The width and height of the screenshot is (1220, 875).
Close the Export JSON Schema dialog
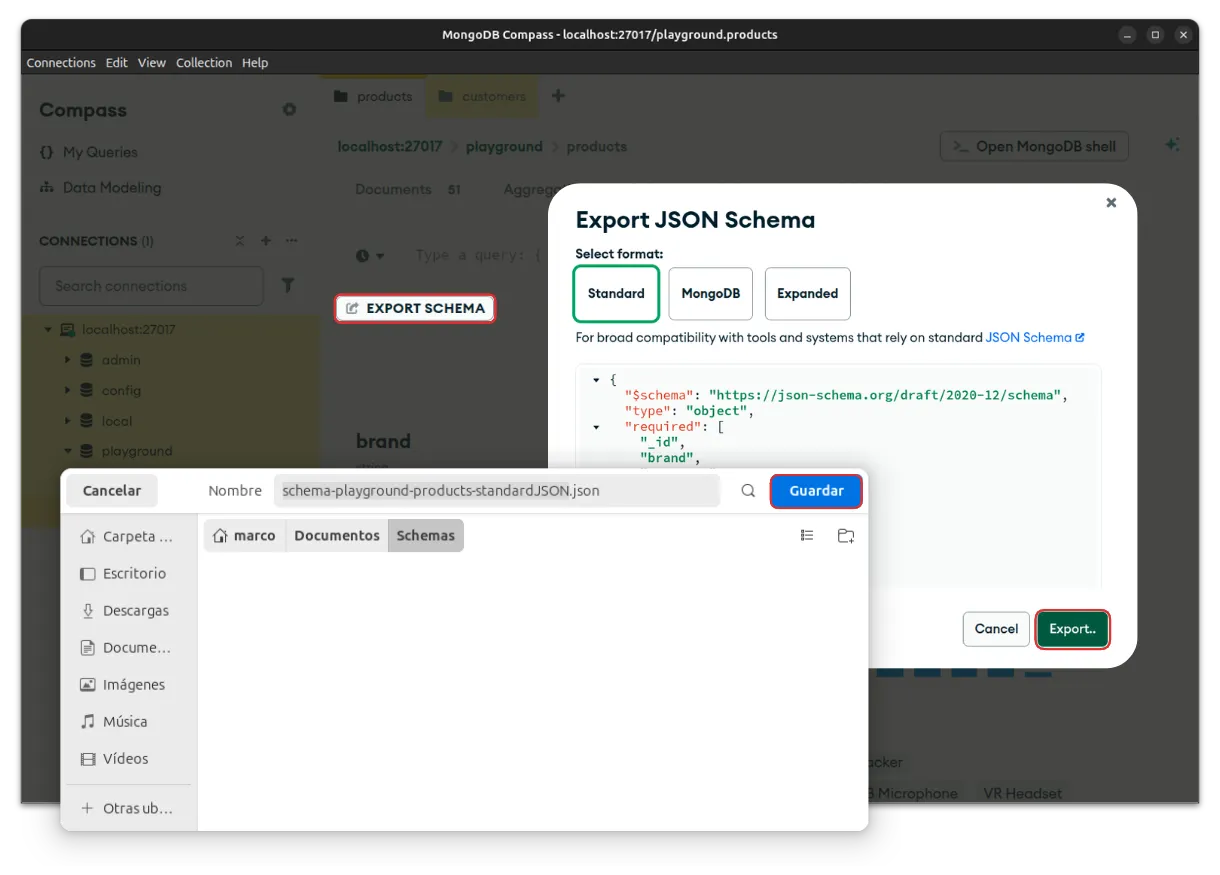tap(1110, 203)
